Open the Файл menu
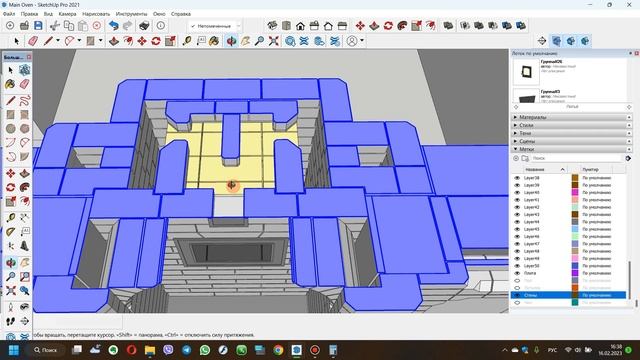The image size is (640, 360). tap(9, 14)
